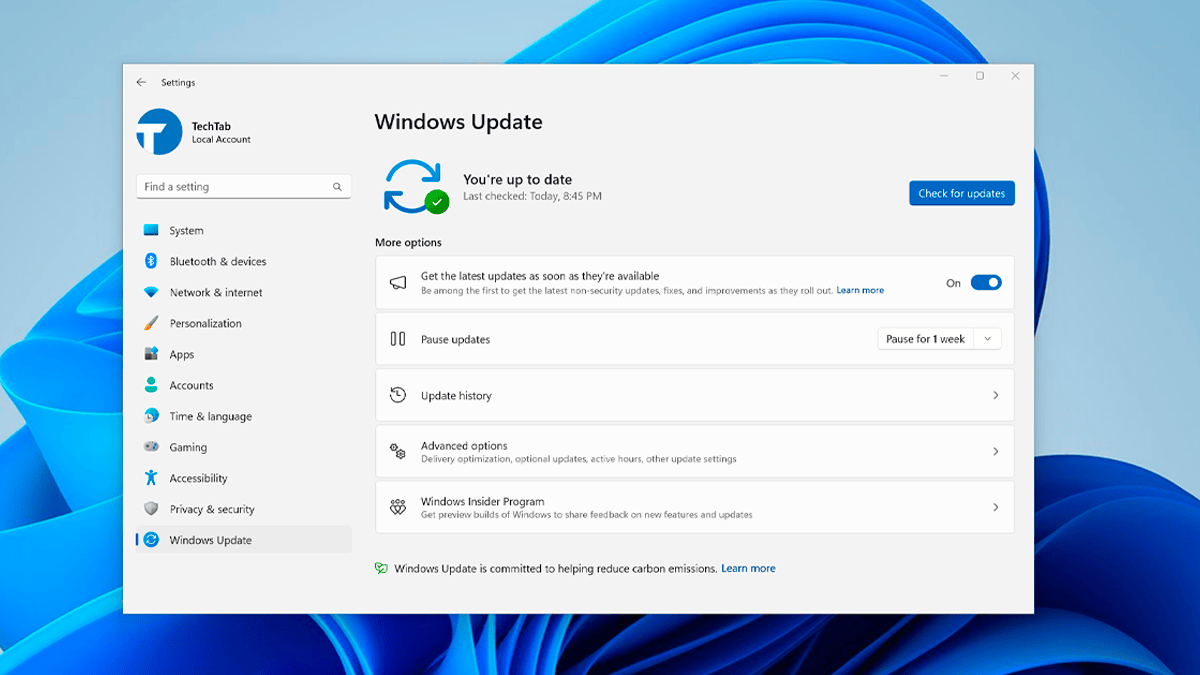The width and height of the screenshot is (1200, 675).
Task: Click the Time & language globe icon
Action: 151,416
